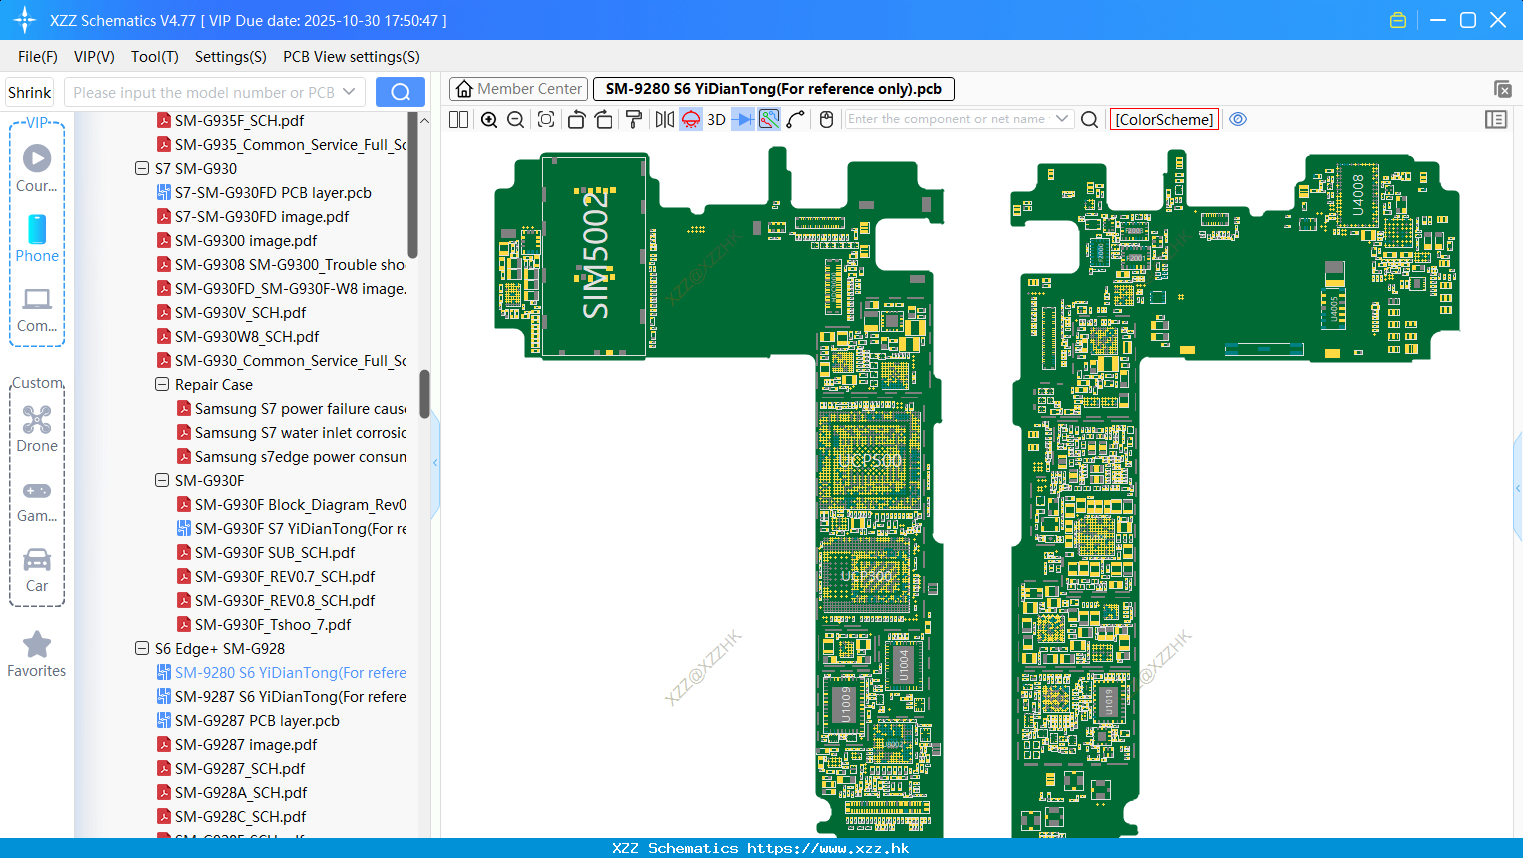Open SM-G930F_REV0.8_SCH.pdf
This screenshot has height=858, width=1523.
click(285, 601)
